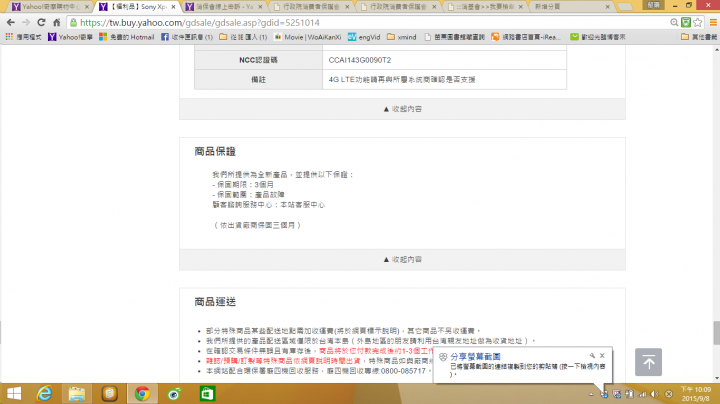Open a new tab button

(624, 7)
